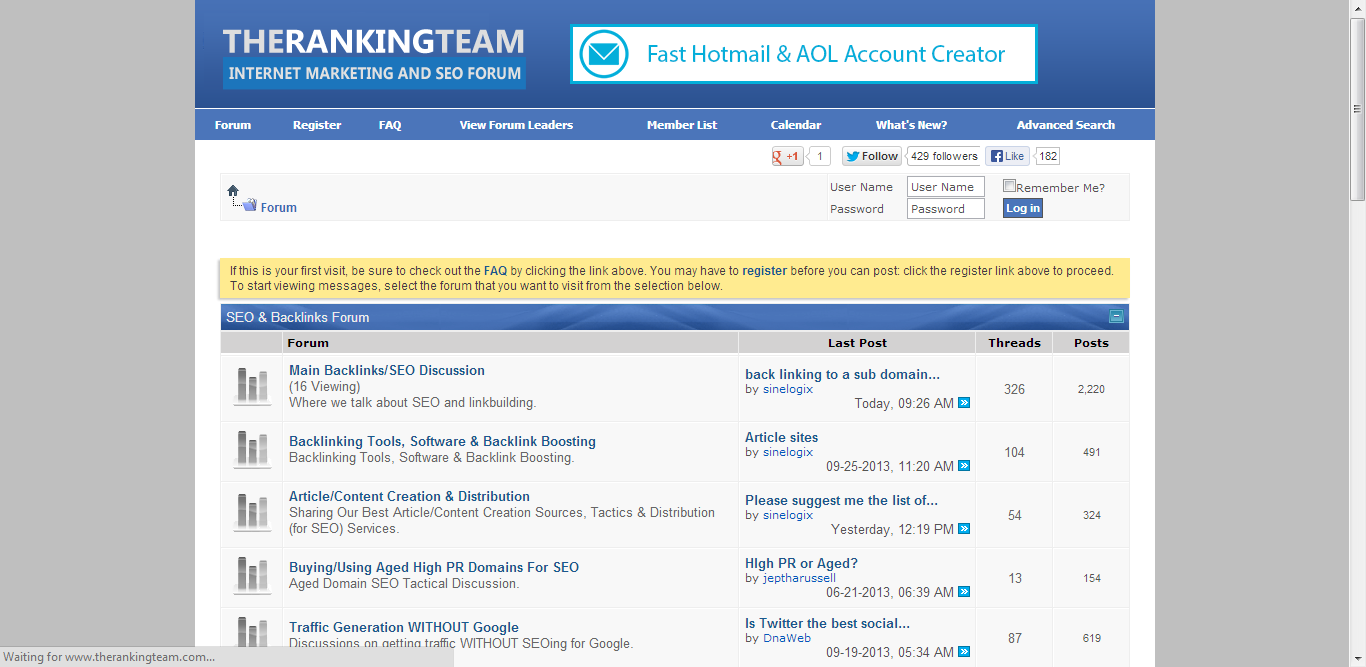Click forum icon beside Article/Content Creation row
The width and height of the screenshot is (1366, 667).
(x=252, y=512)
